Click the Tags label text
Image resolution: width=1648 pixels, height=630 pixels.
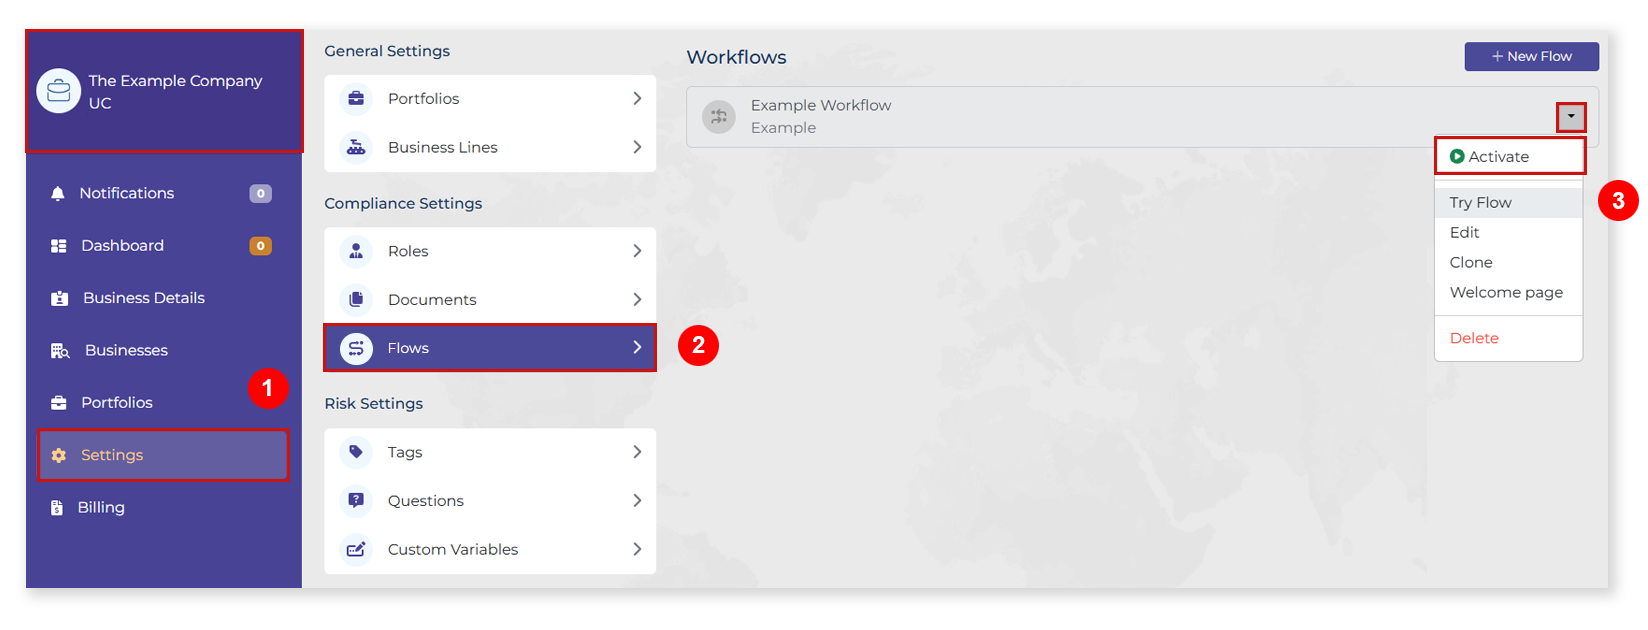(405, 453)
